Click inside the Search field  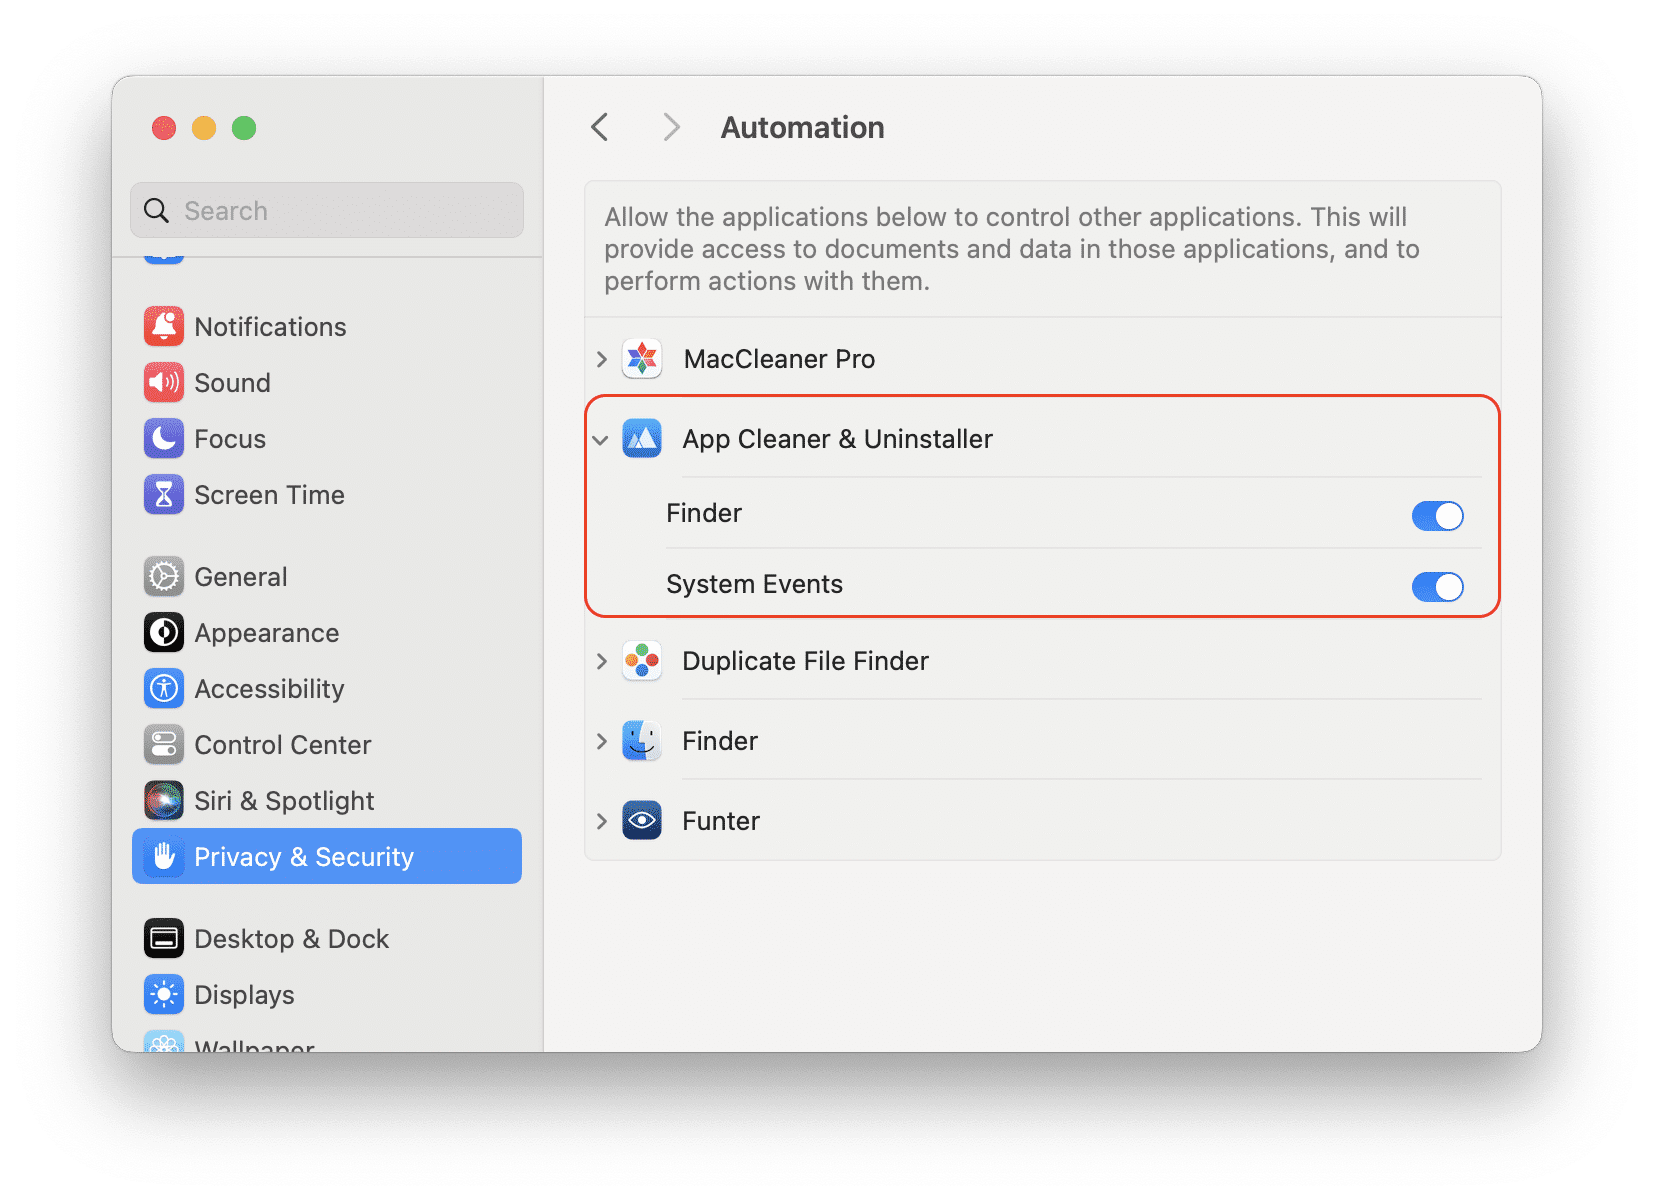pos(326,210)
